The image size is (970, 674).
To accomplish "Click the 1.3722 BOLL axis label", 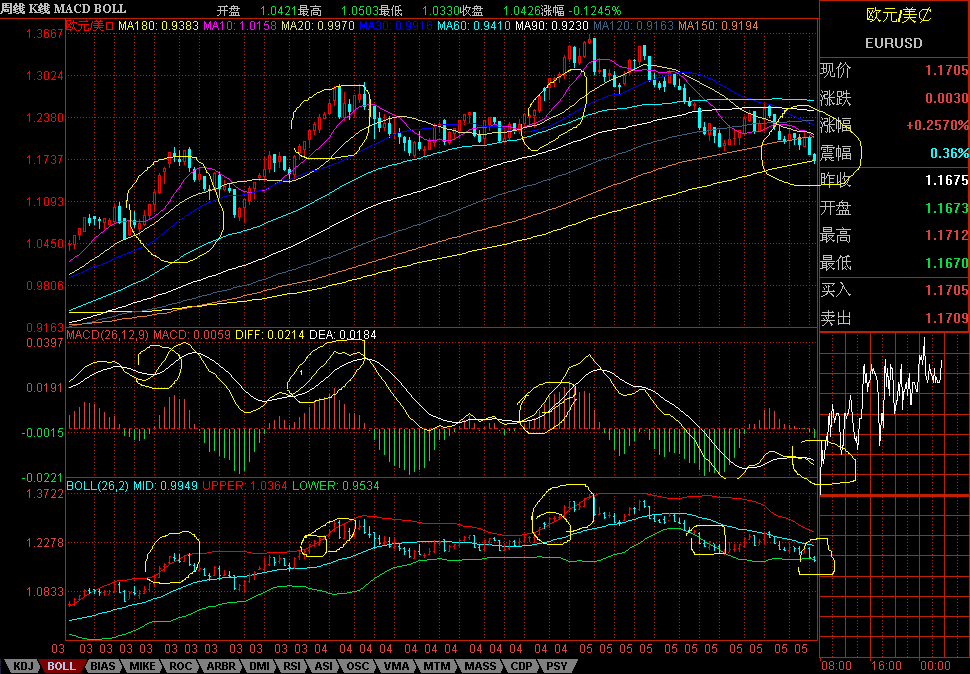I will click(x=45, y=493).
